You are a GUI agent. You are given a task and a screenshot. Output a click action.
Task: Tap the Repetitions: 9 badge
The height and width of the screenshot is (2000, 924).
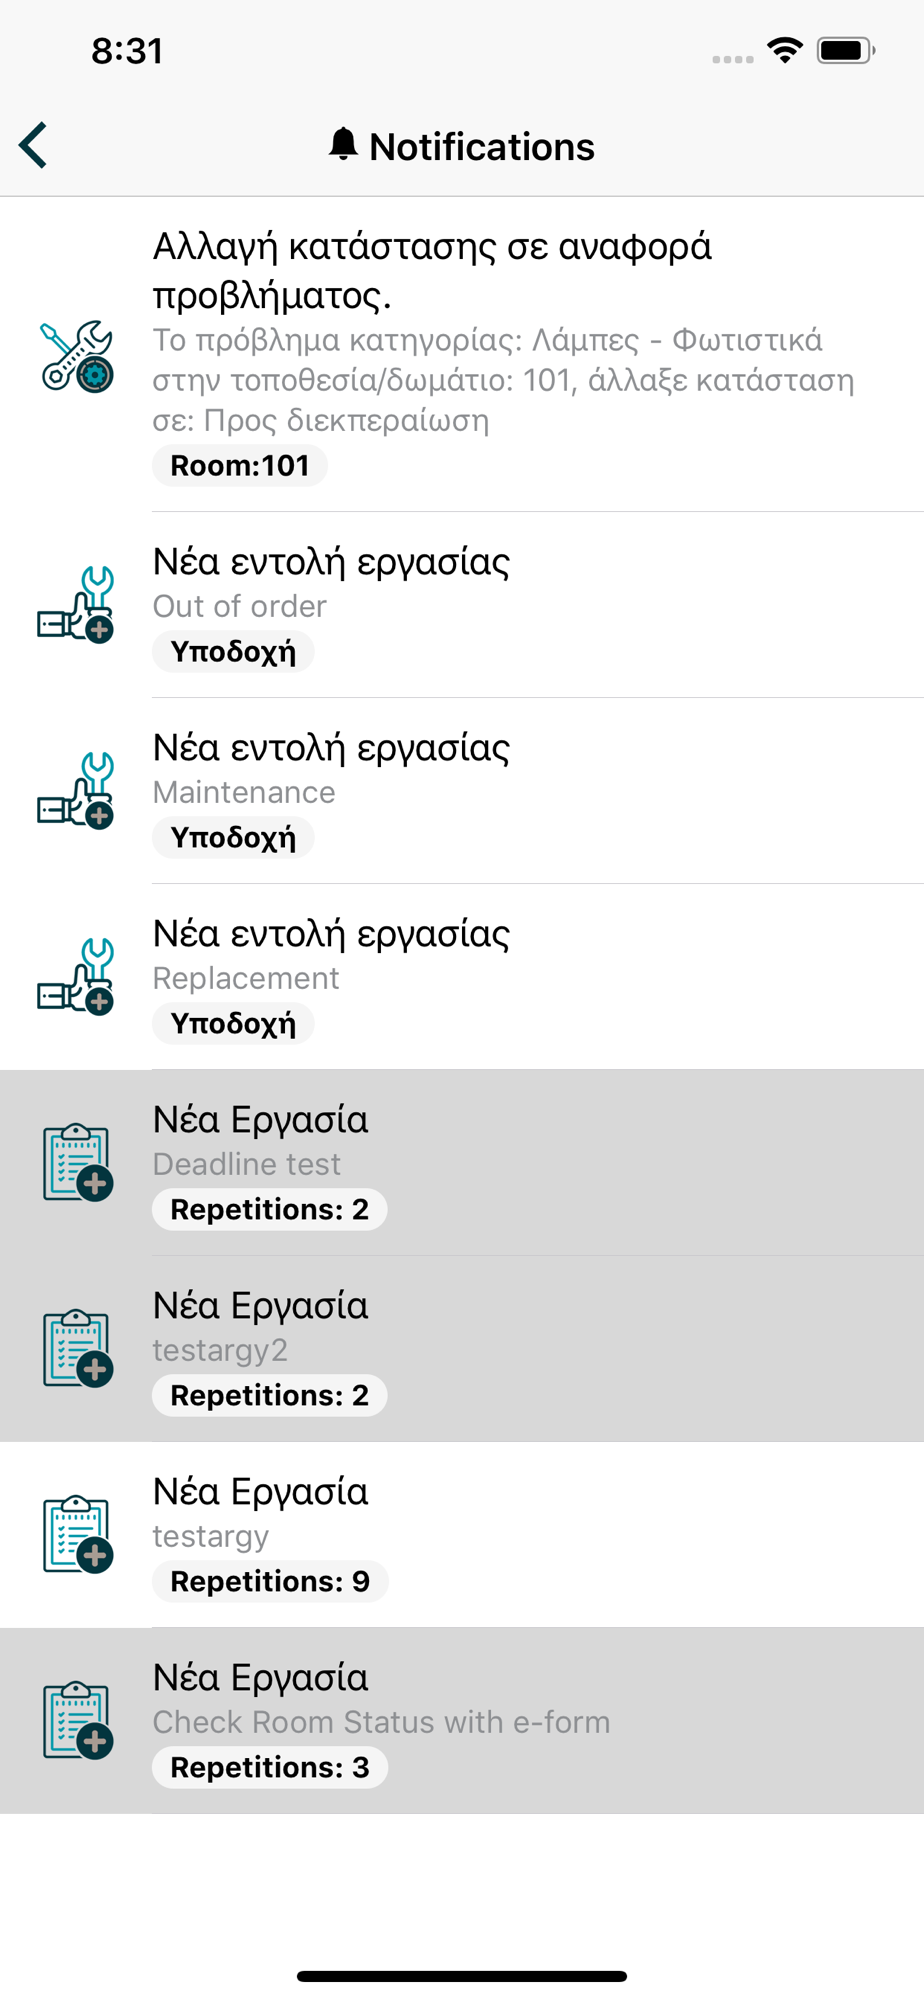coord(270,1582)
